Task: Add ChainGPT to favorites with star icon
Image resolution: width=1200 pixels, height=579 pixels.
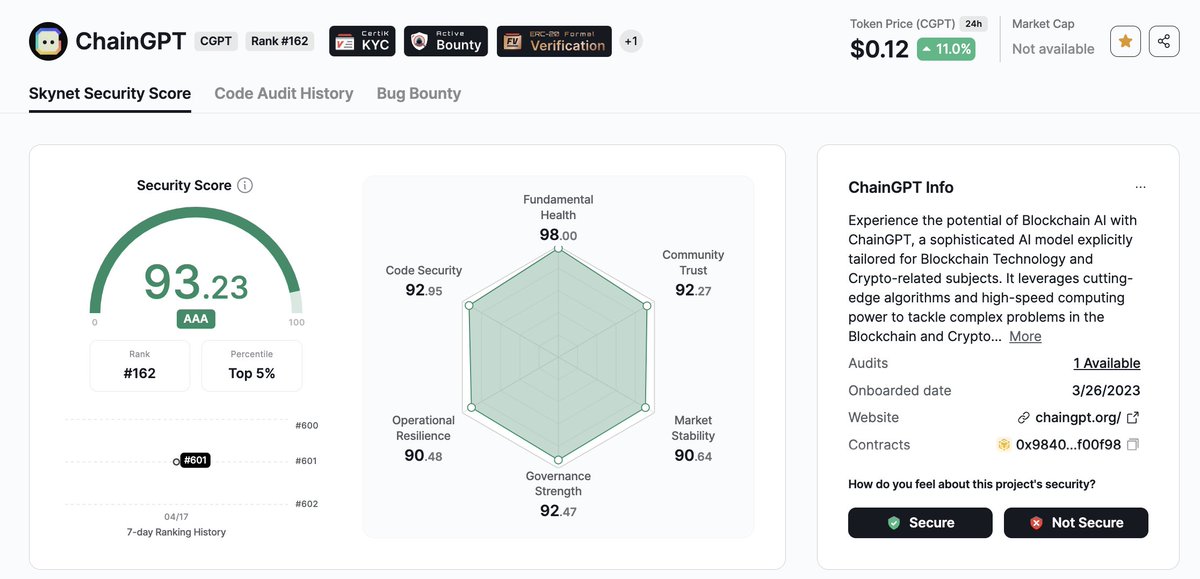Action: [x=1125, y=41]
